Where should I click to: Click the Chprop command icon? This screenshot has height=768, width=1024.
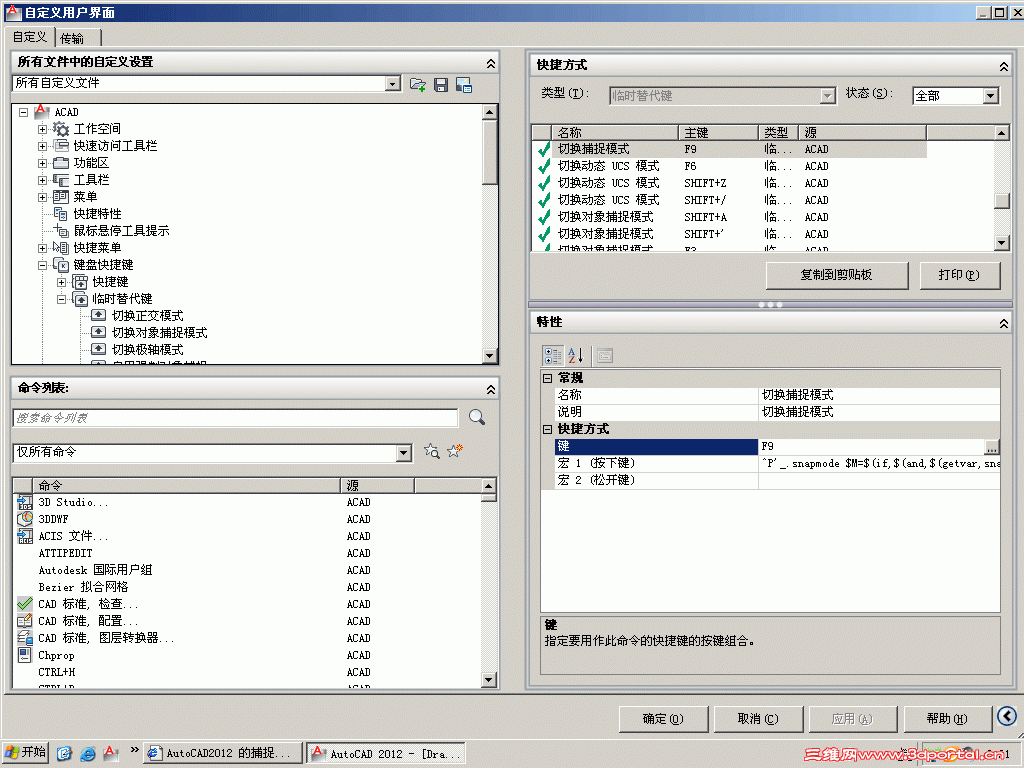(x=25, y=655)
